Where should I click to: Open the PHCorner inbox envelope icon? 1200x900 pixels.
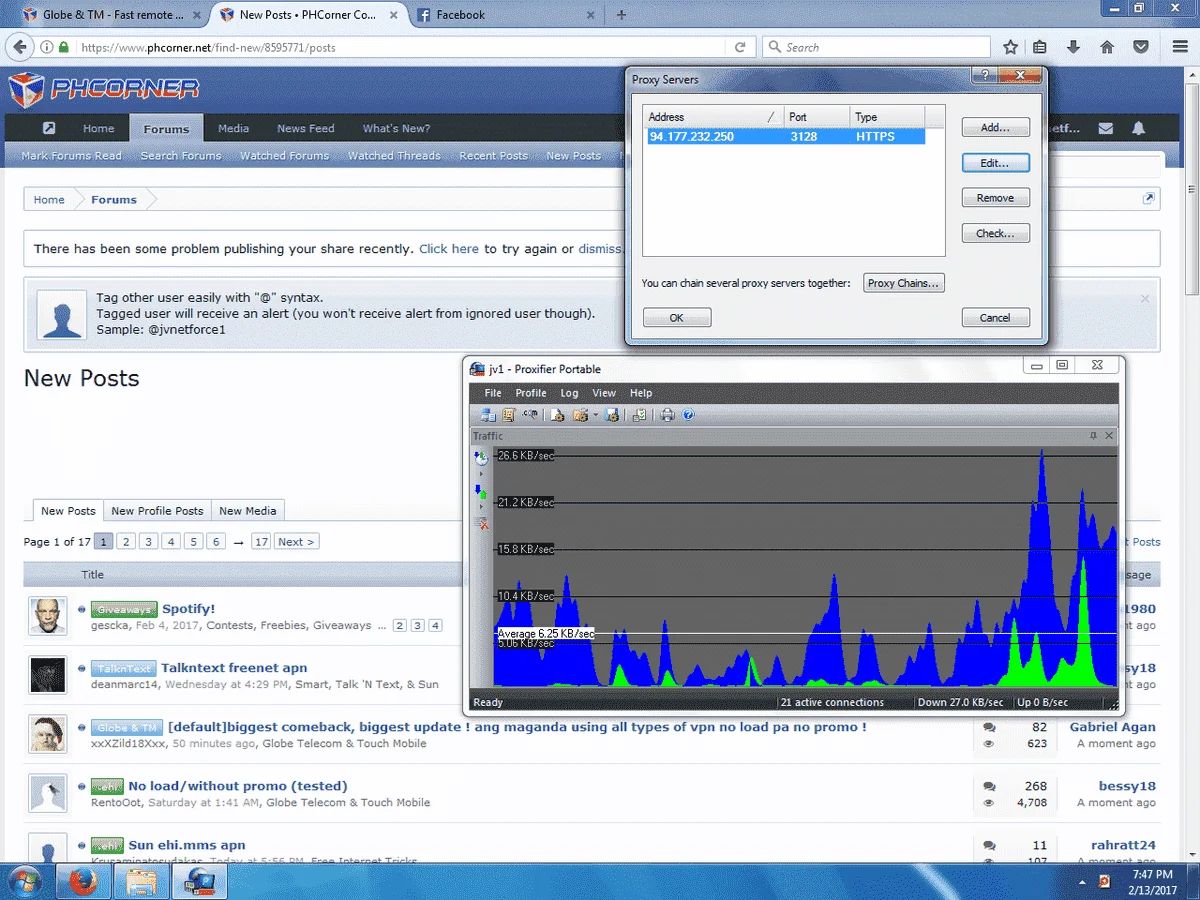[1105, 128]
